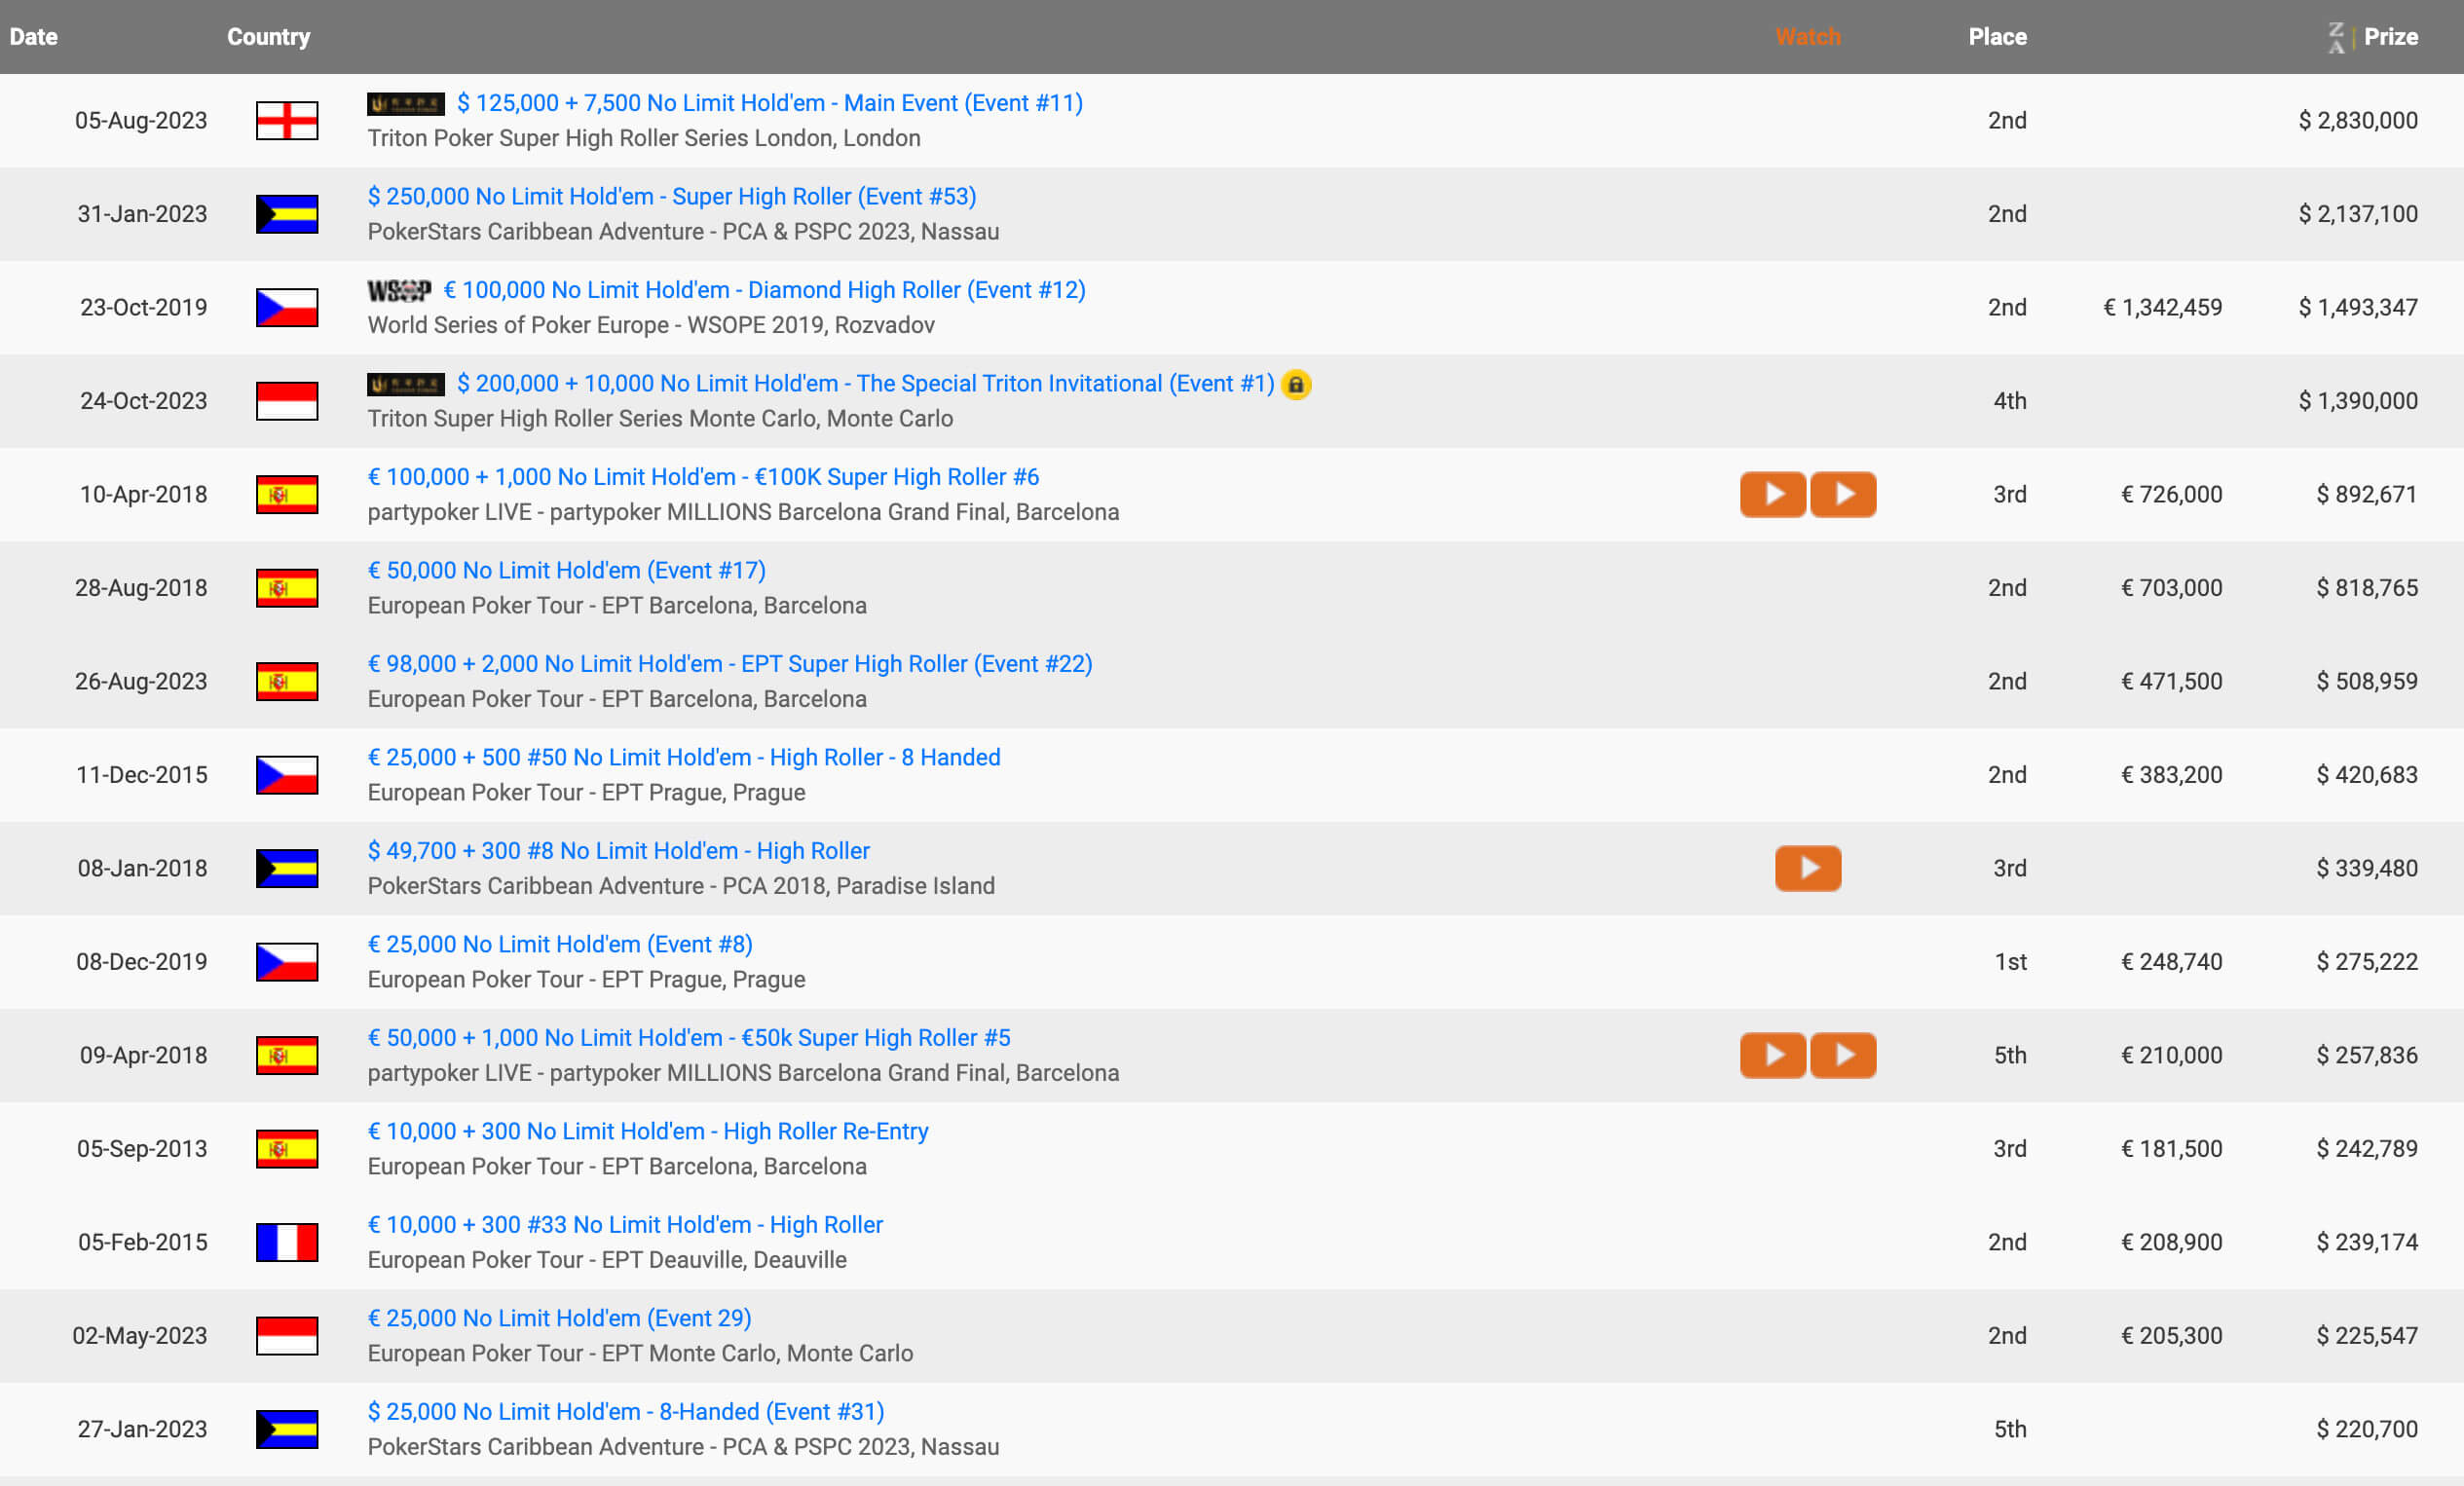Sort by Country column header
2464x1486 pixels.
tap(268, 37)
